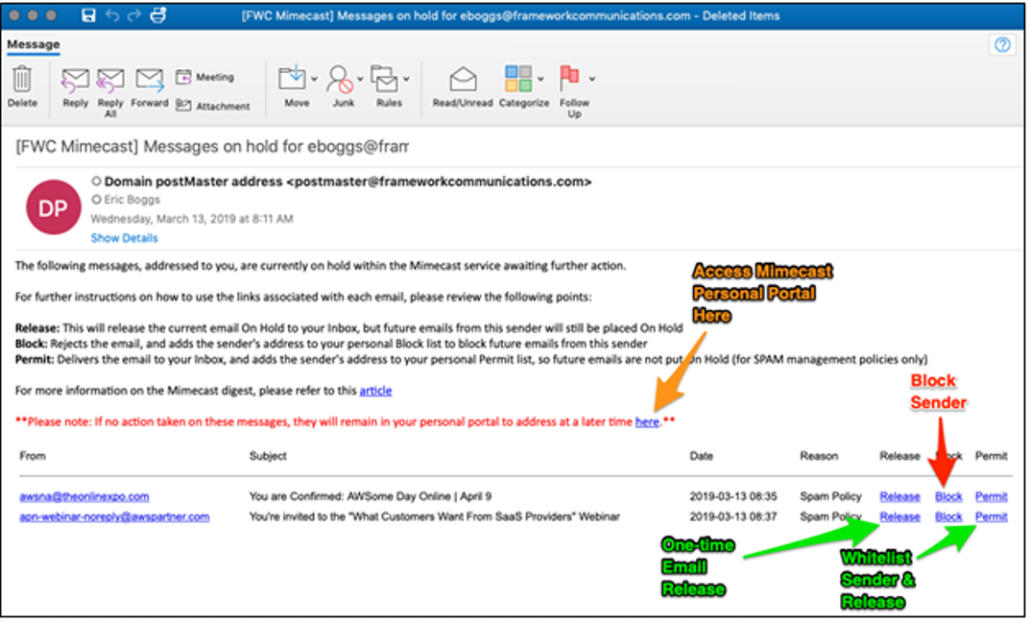This screenshot has width=1030, height=622.
Task: Click date cell 2019-03-13 08:35
Action: 733,496
